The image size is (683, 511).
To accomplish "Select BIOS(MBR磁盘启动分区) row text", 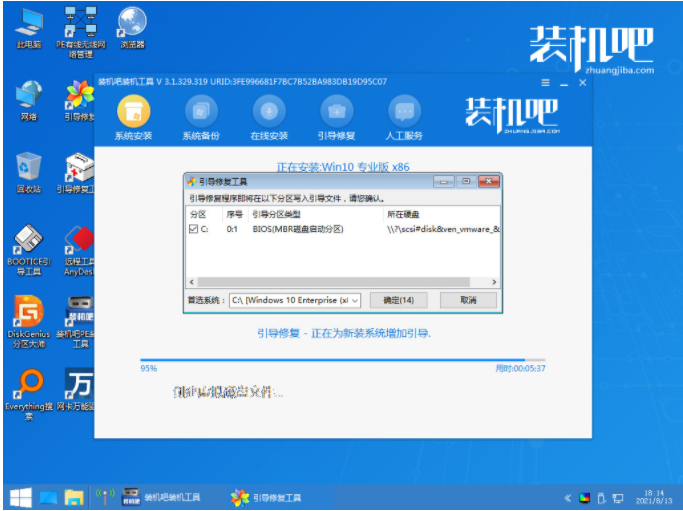I will [x=298, y=229].
